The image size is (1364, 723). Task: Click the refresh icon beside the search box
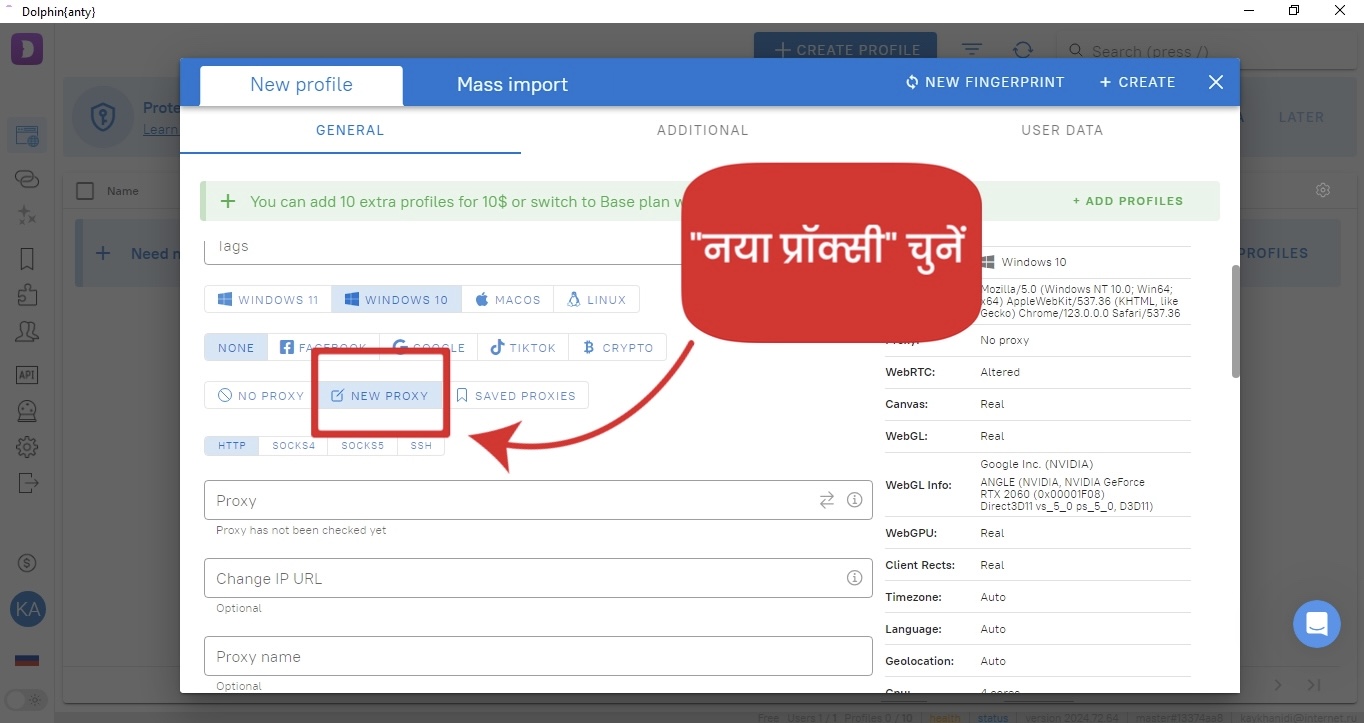click(x=1023, y=50)
